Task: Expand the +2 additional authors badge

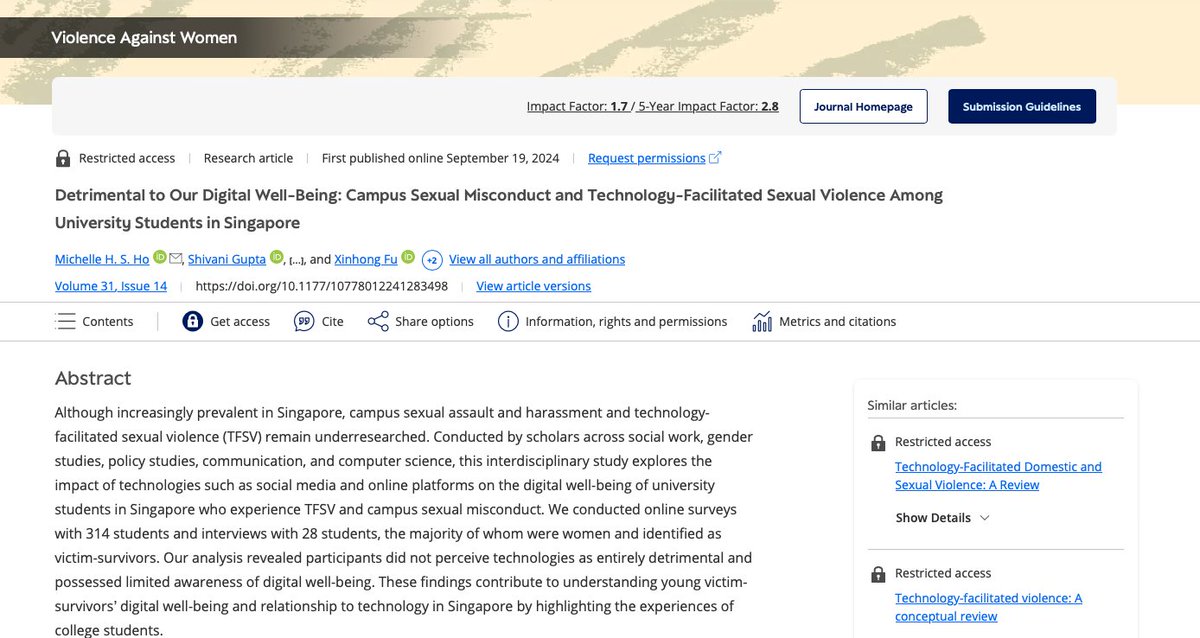Action: pyautogui.click(x=432, y=260)
